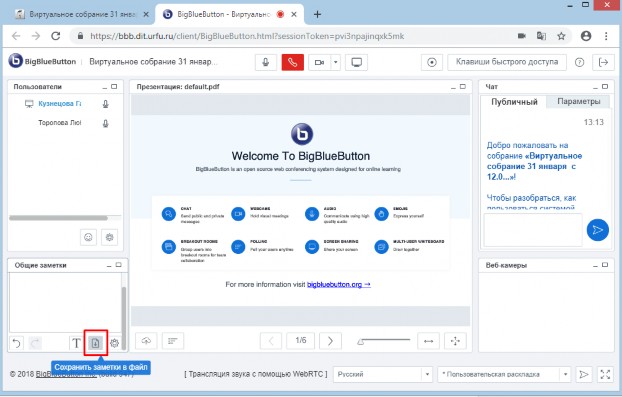Redo in shared notes toolbar
This screenshot has height=397, width=622.
(x=35, y=343)
